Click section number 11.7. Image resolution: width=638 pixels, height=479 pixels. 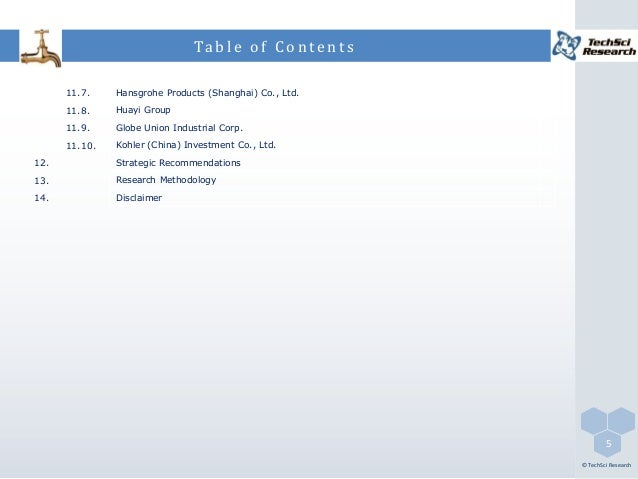(78, 93)
